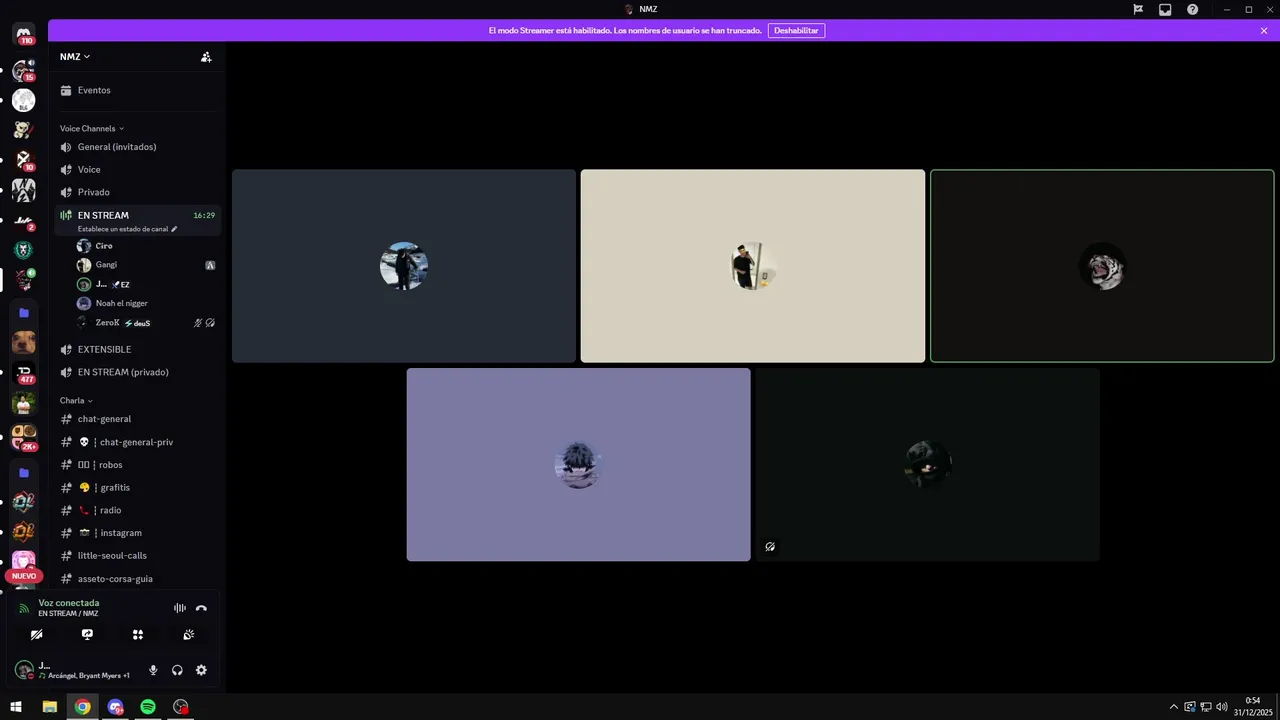Show hidden system tray icons chevron
Screen dimensions: 1280x720
tap(1174, 707)
